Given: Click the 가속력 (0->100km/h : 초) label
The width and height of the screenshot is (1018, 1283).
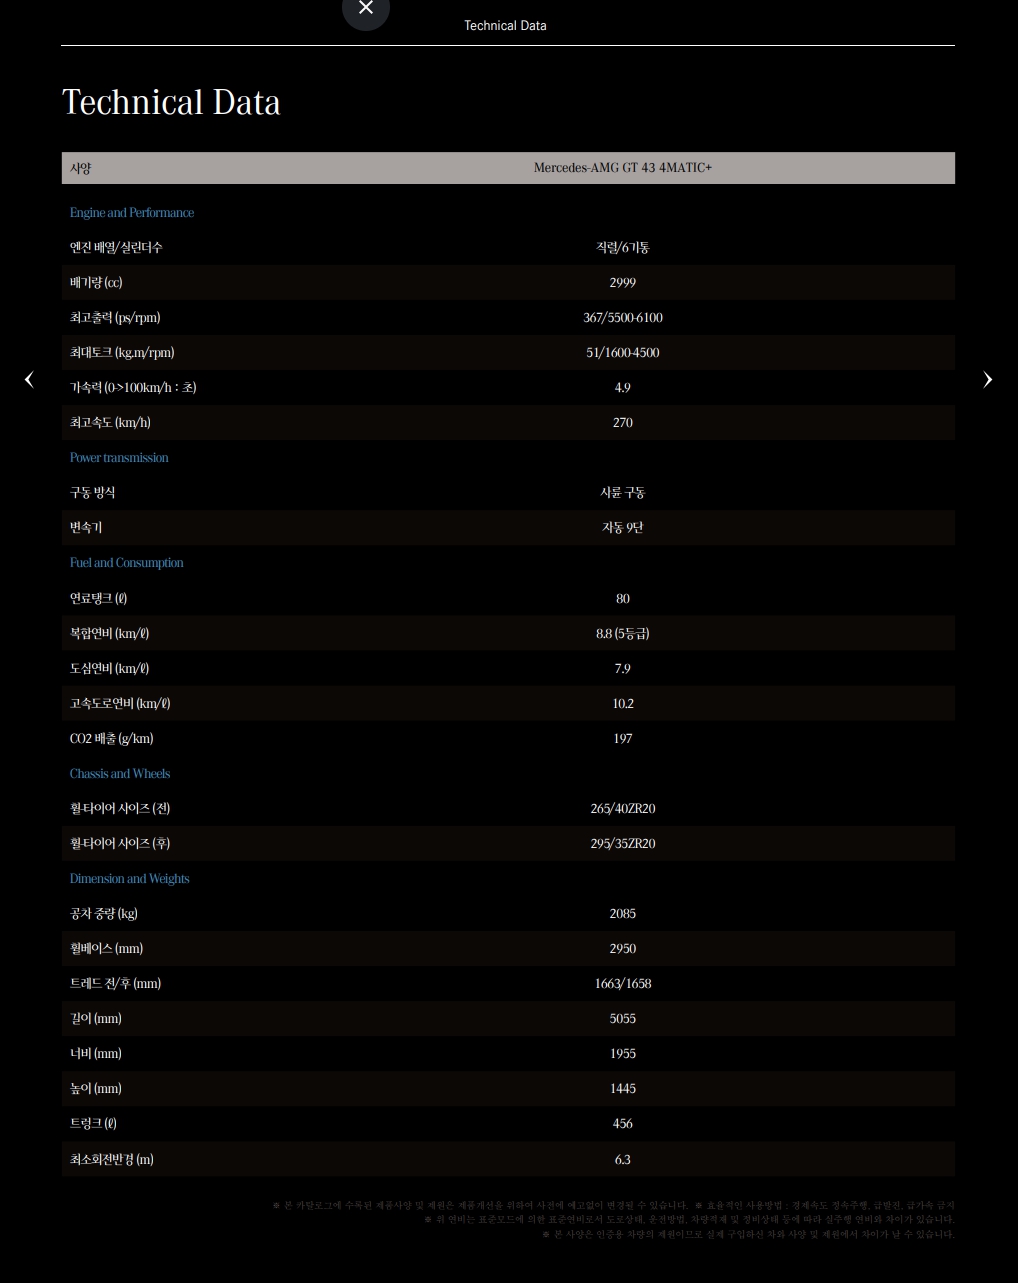Looking at the screenshot, I should (133, 388).
